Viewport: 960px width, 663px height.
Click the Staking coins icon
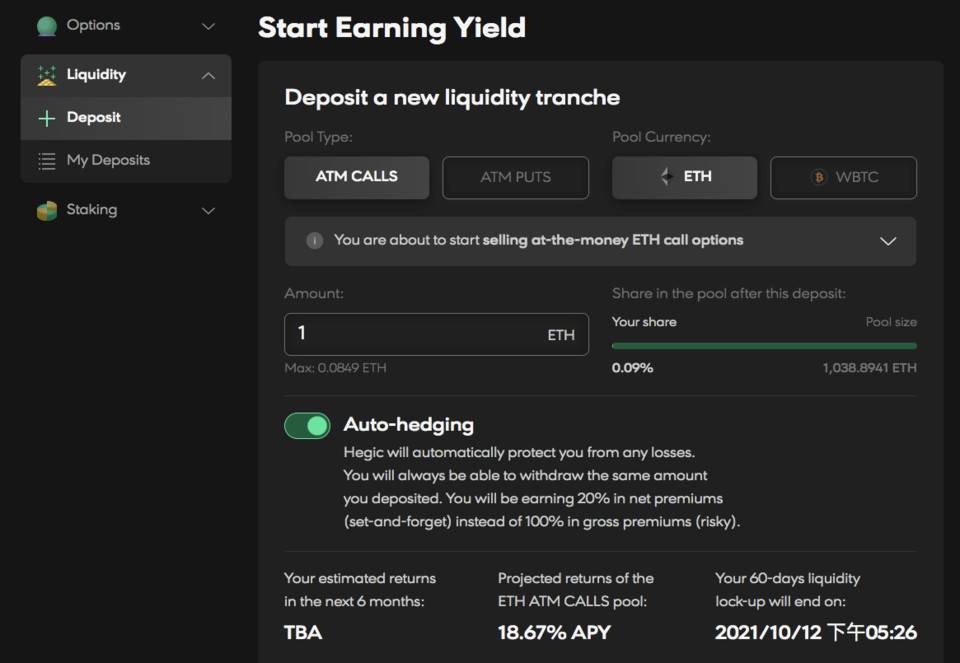click(46, 210)
